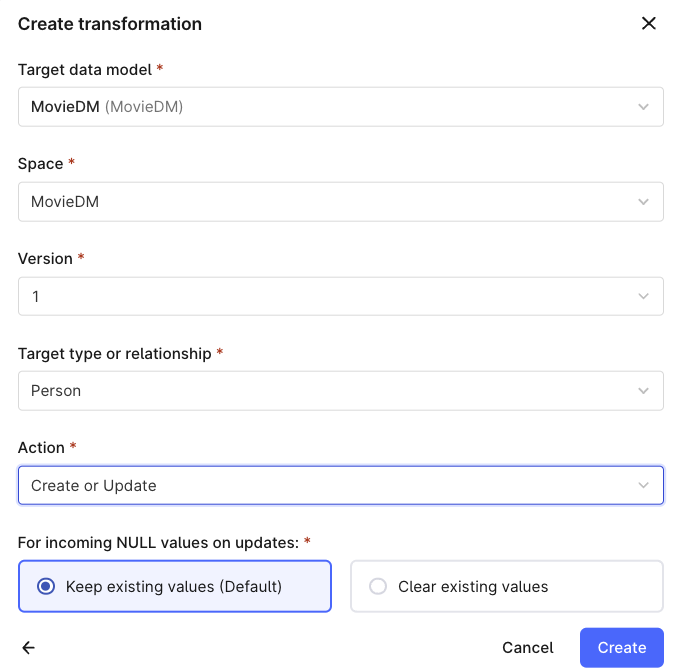
Task: Click the For incoming NULL values label
Action: pos(158,543)
